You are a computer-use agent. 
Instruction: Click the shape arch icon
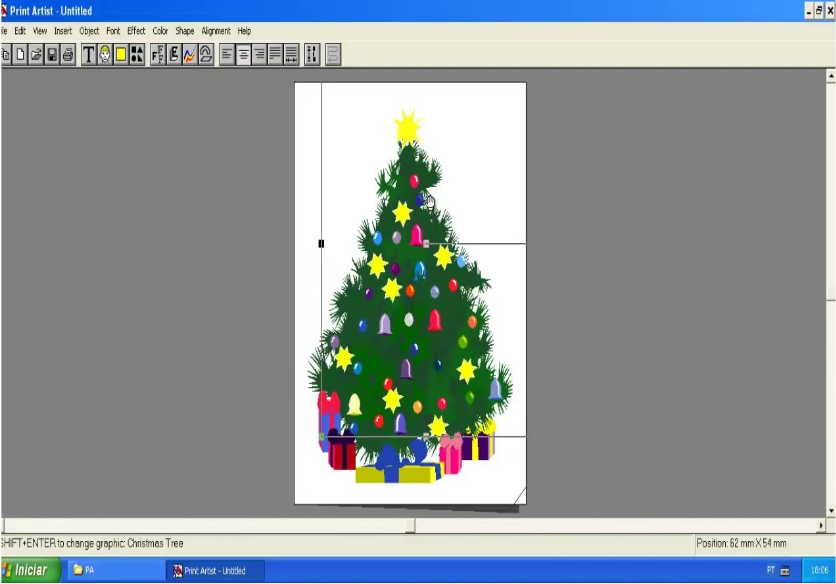206,54
